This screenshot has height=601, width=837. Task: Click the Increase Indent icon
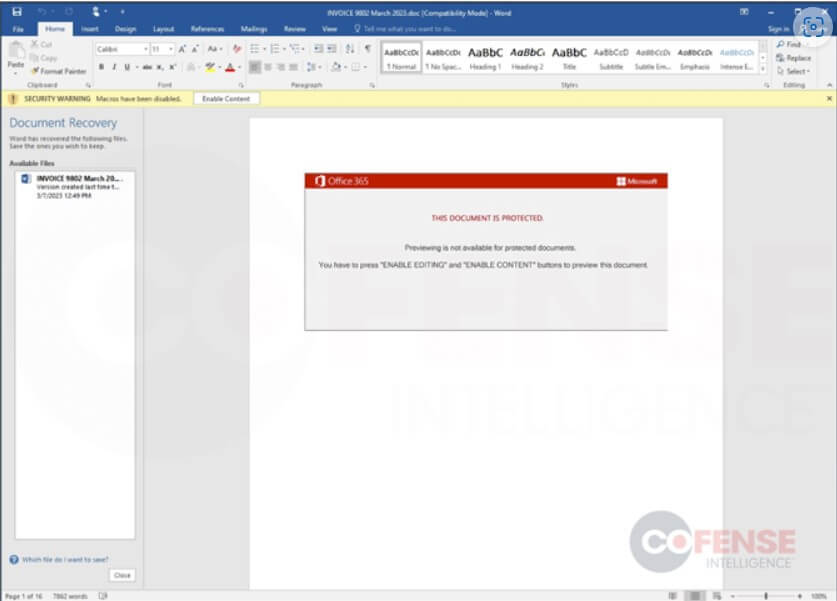[331, 49]
